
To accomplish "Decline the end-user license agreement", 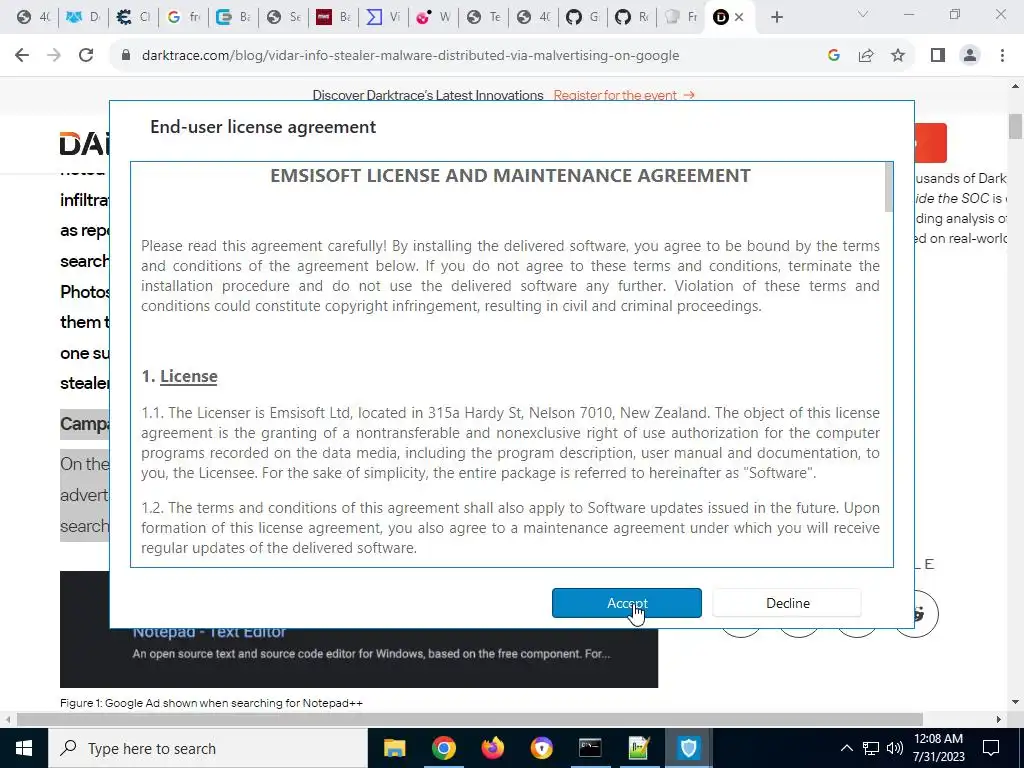I will point(787,603).
